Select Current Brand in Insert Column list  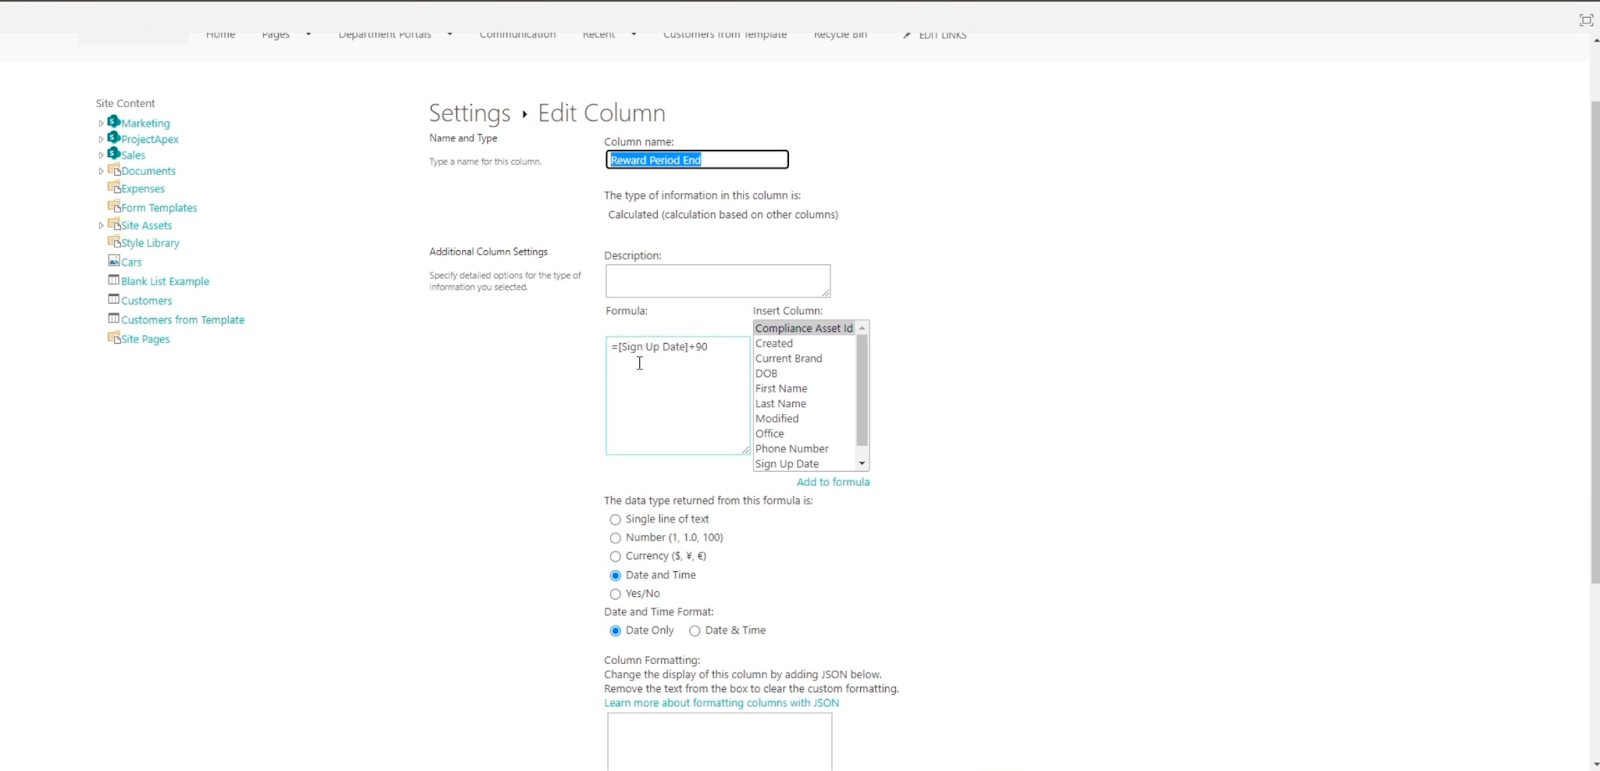(x=804, y=358)
